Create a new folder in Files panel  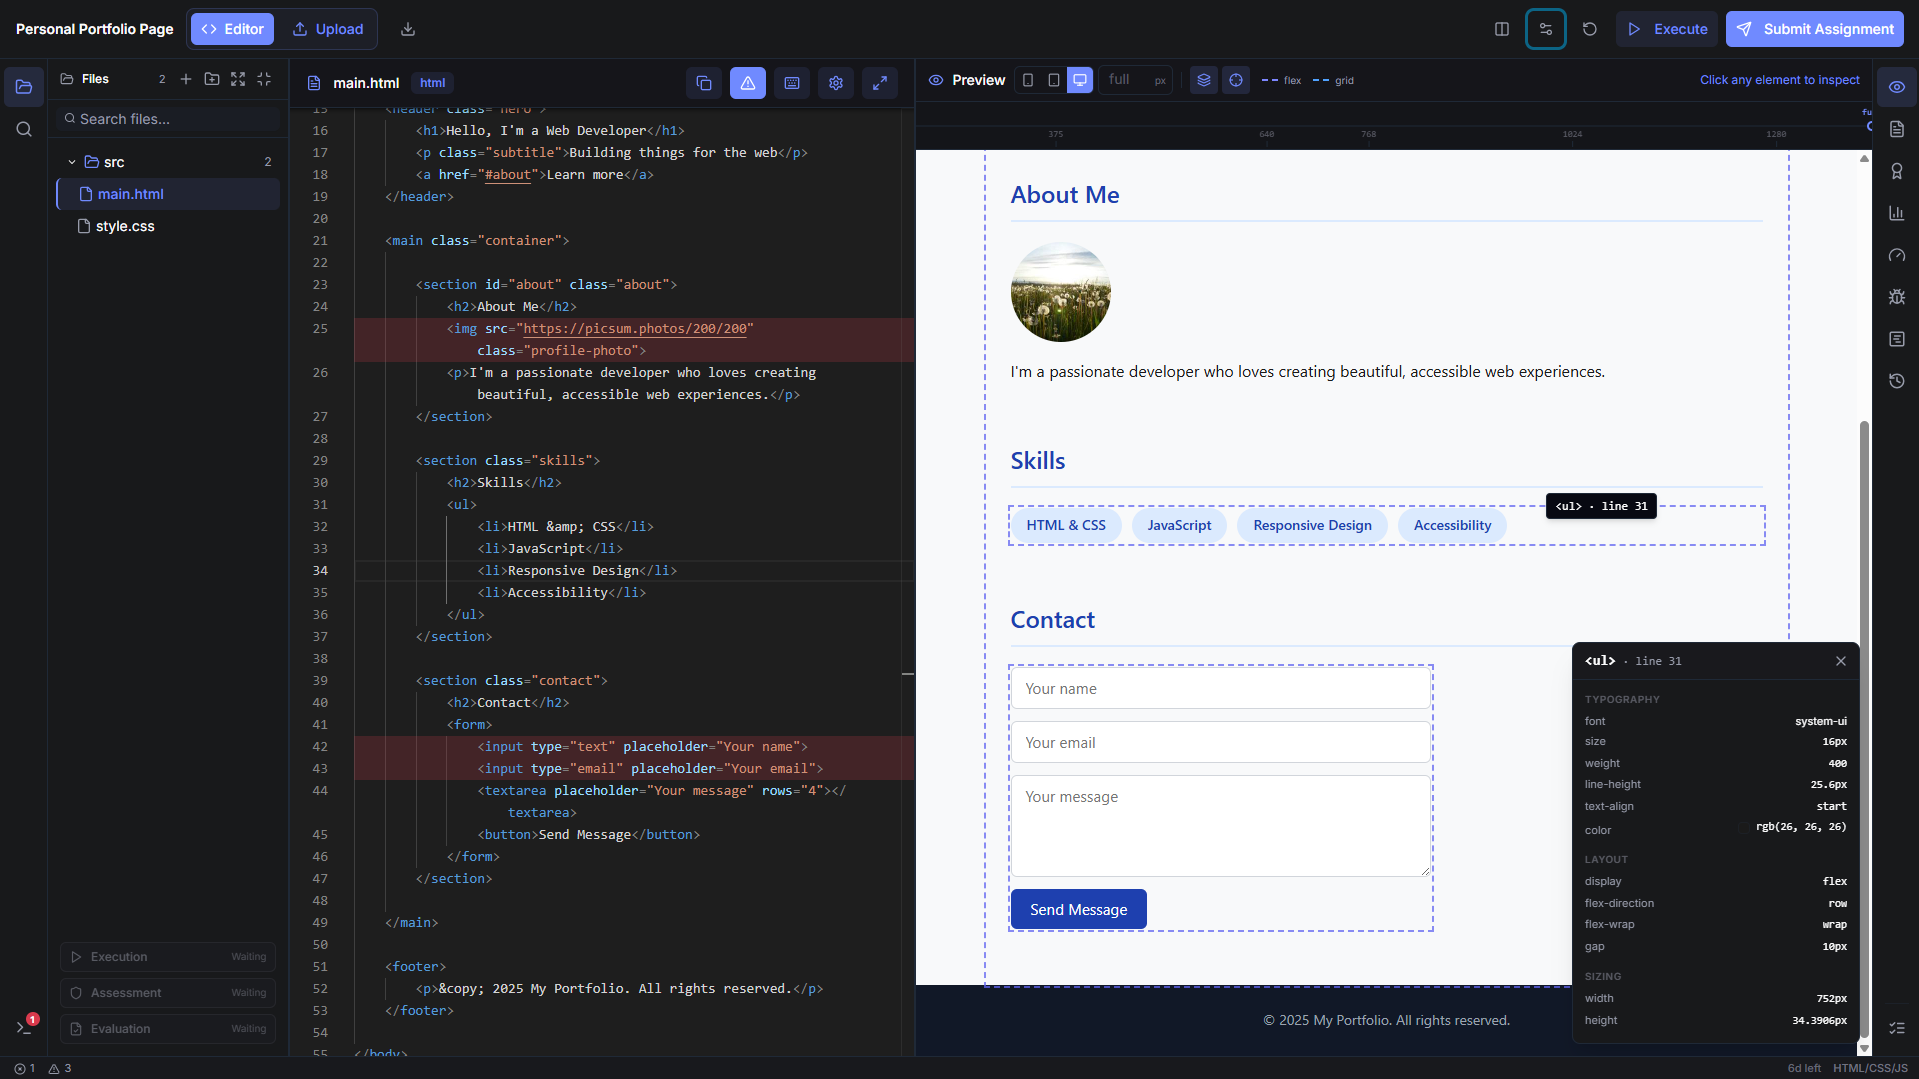click(212, 79)
